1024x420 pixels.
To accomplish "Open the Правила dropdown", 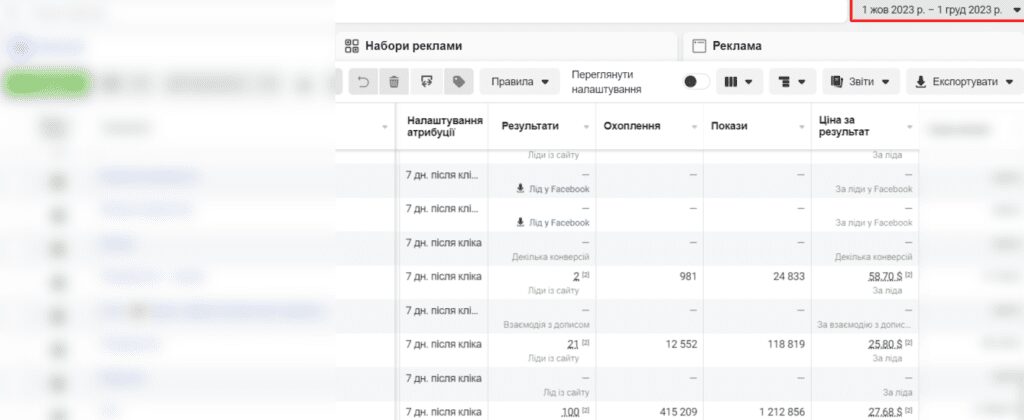I will [x=520, y=82].
